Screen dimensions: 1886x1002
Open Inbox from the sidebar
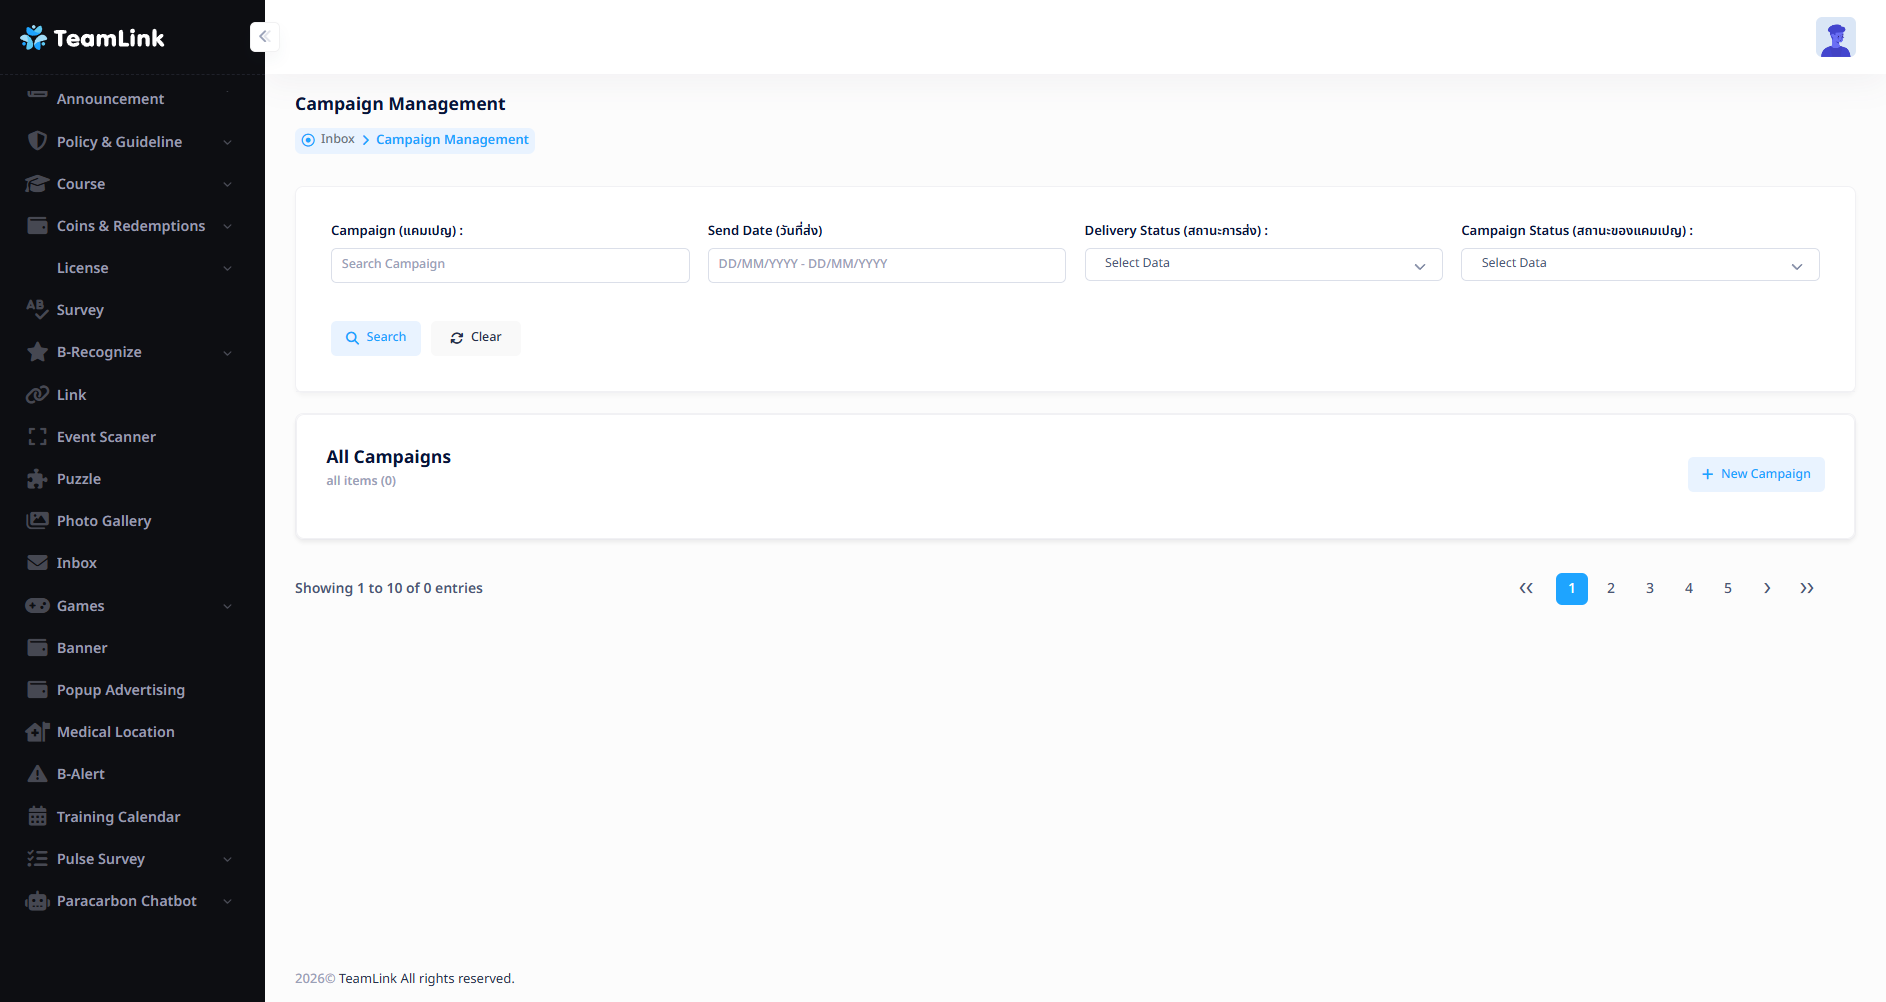(x=77, y=563)
